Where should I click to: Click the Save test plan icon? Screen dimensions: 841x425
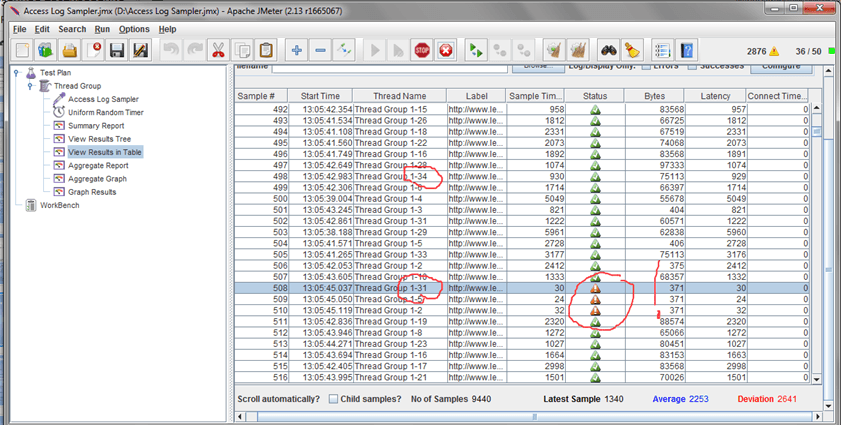coord(116,50)
